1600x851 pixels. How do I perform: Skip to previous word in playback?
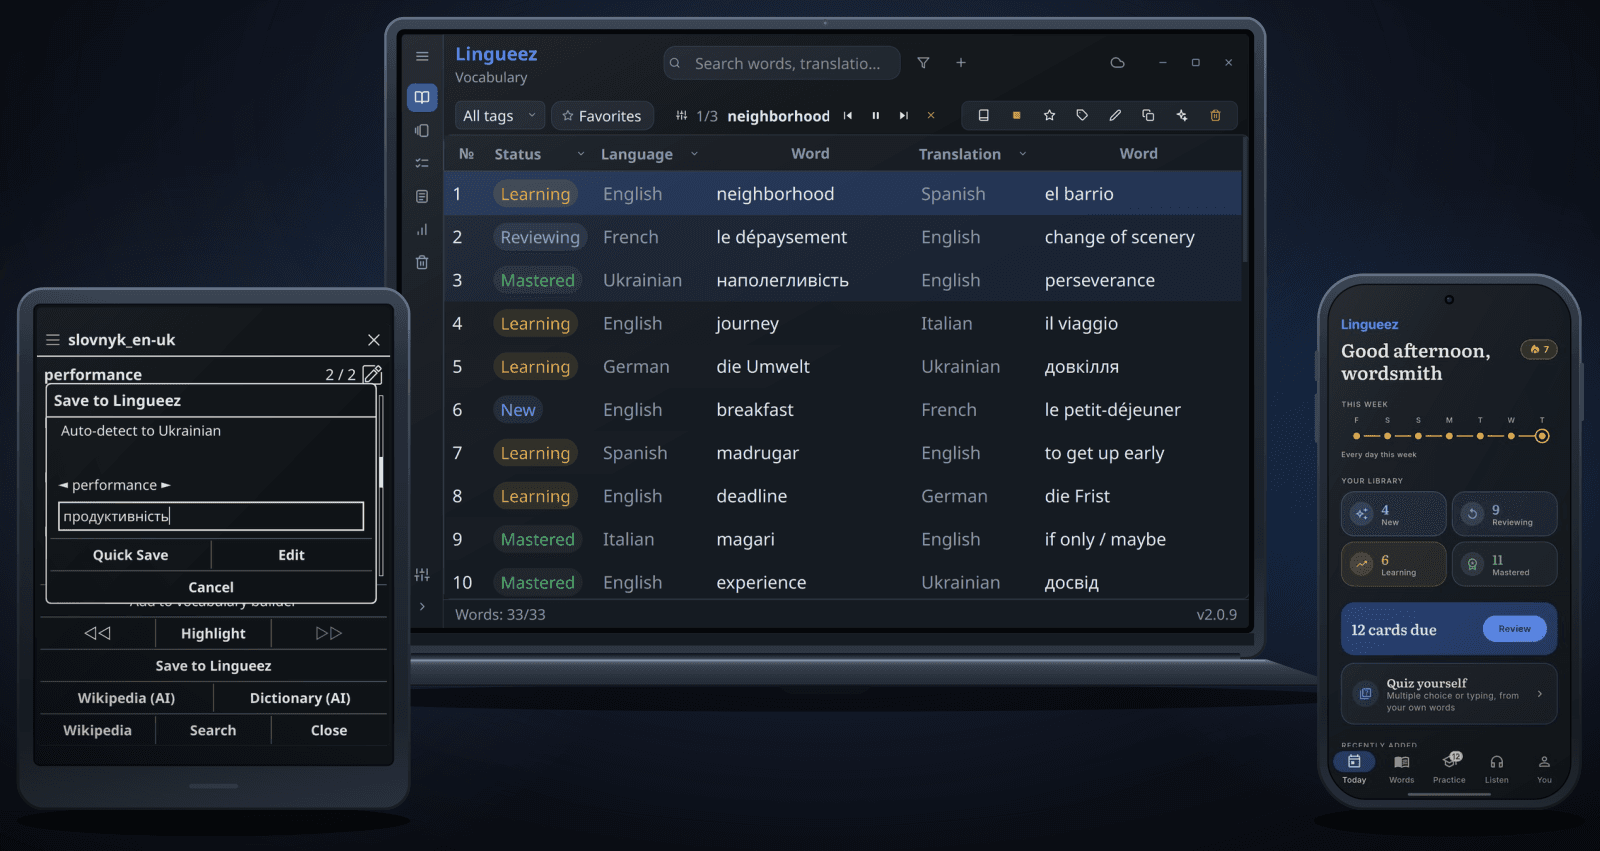coord(848,116)
